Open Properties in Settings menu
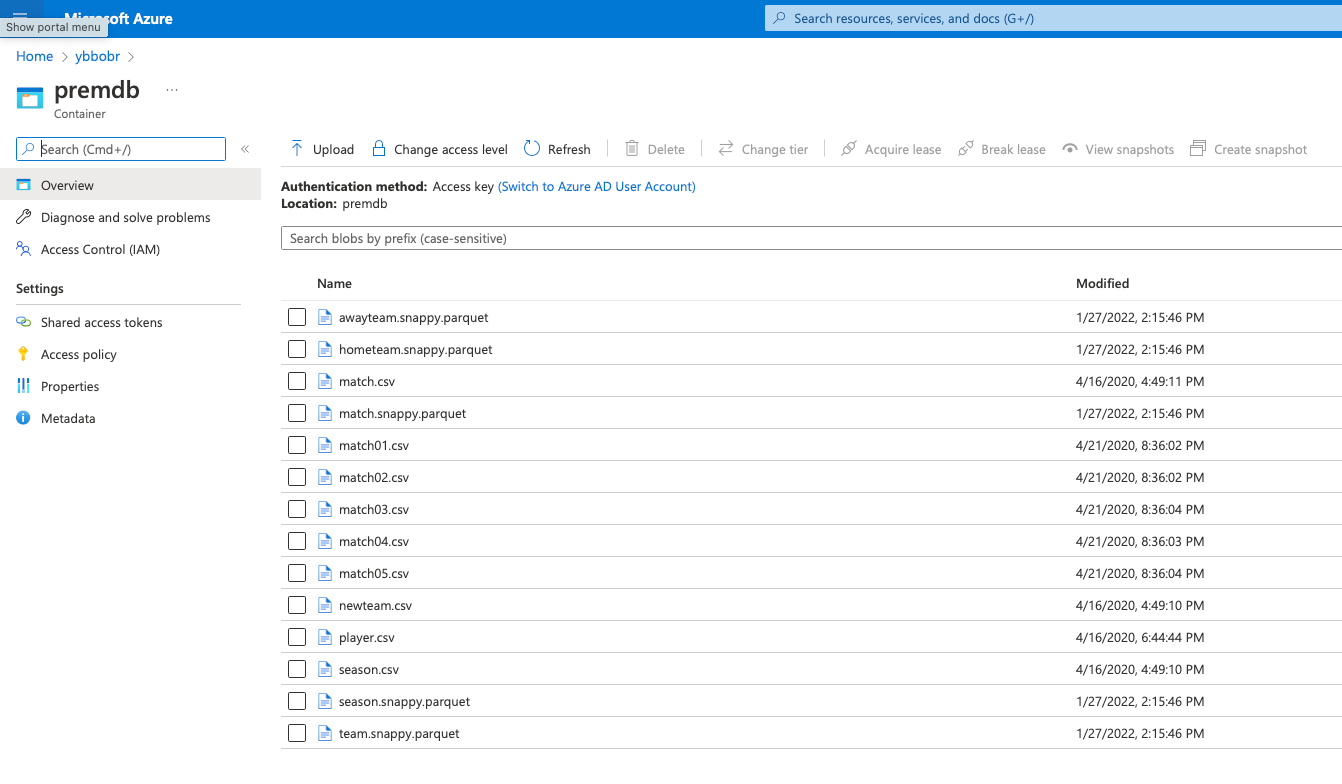 point(70,386)
